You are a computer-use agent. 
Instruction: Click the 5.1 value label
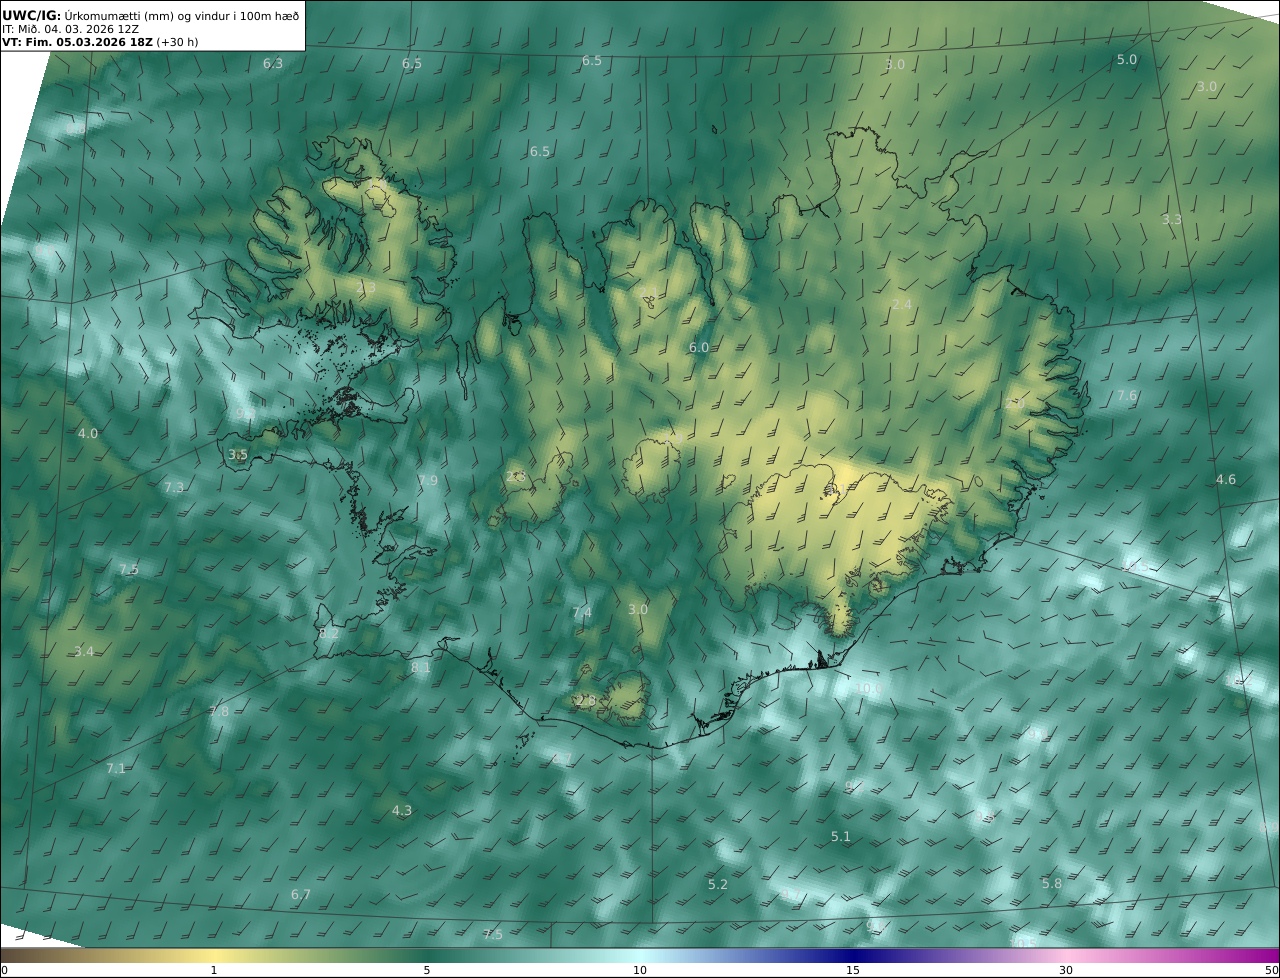click(841, 836)
